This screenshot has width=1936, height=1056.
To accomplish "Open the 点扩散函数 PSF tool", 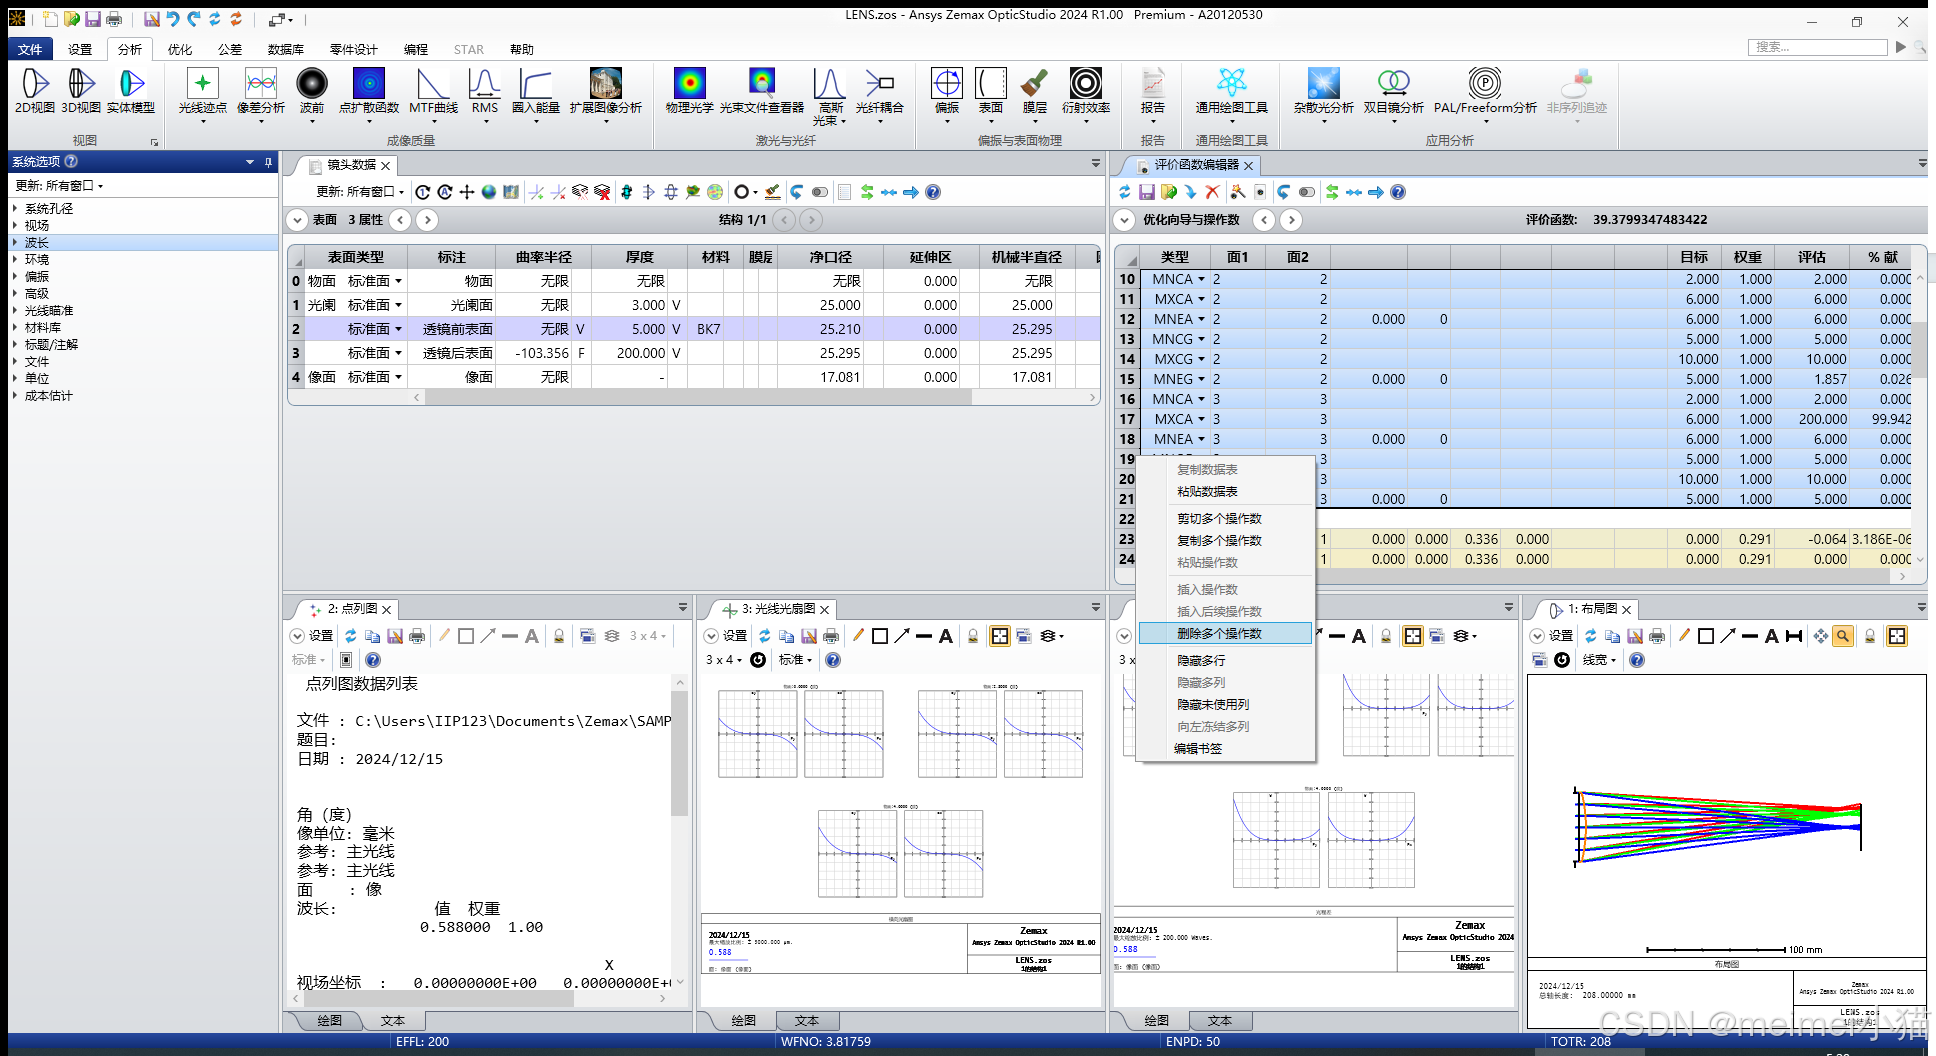I will click(369, 95).
